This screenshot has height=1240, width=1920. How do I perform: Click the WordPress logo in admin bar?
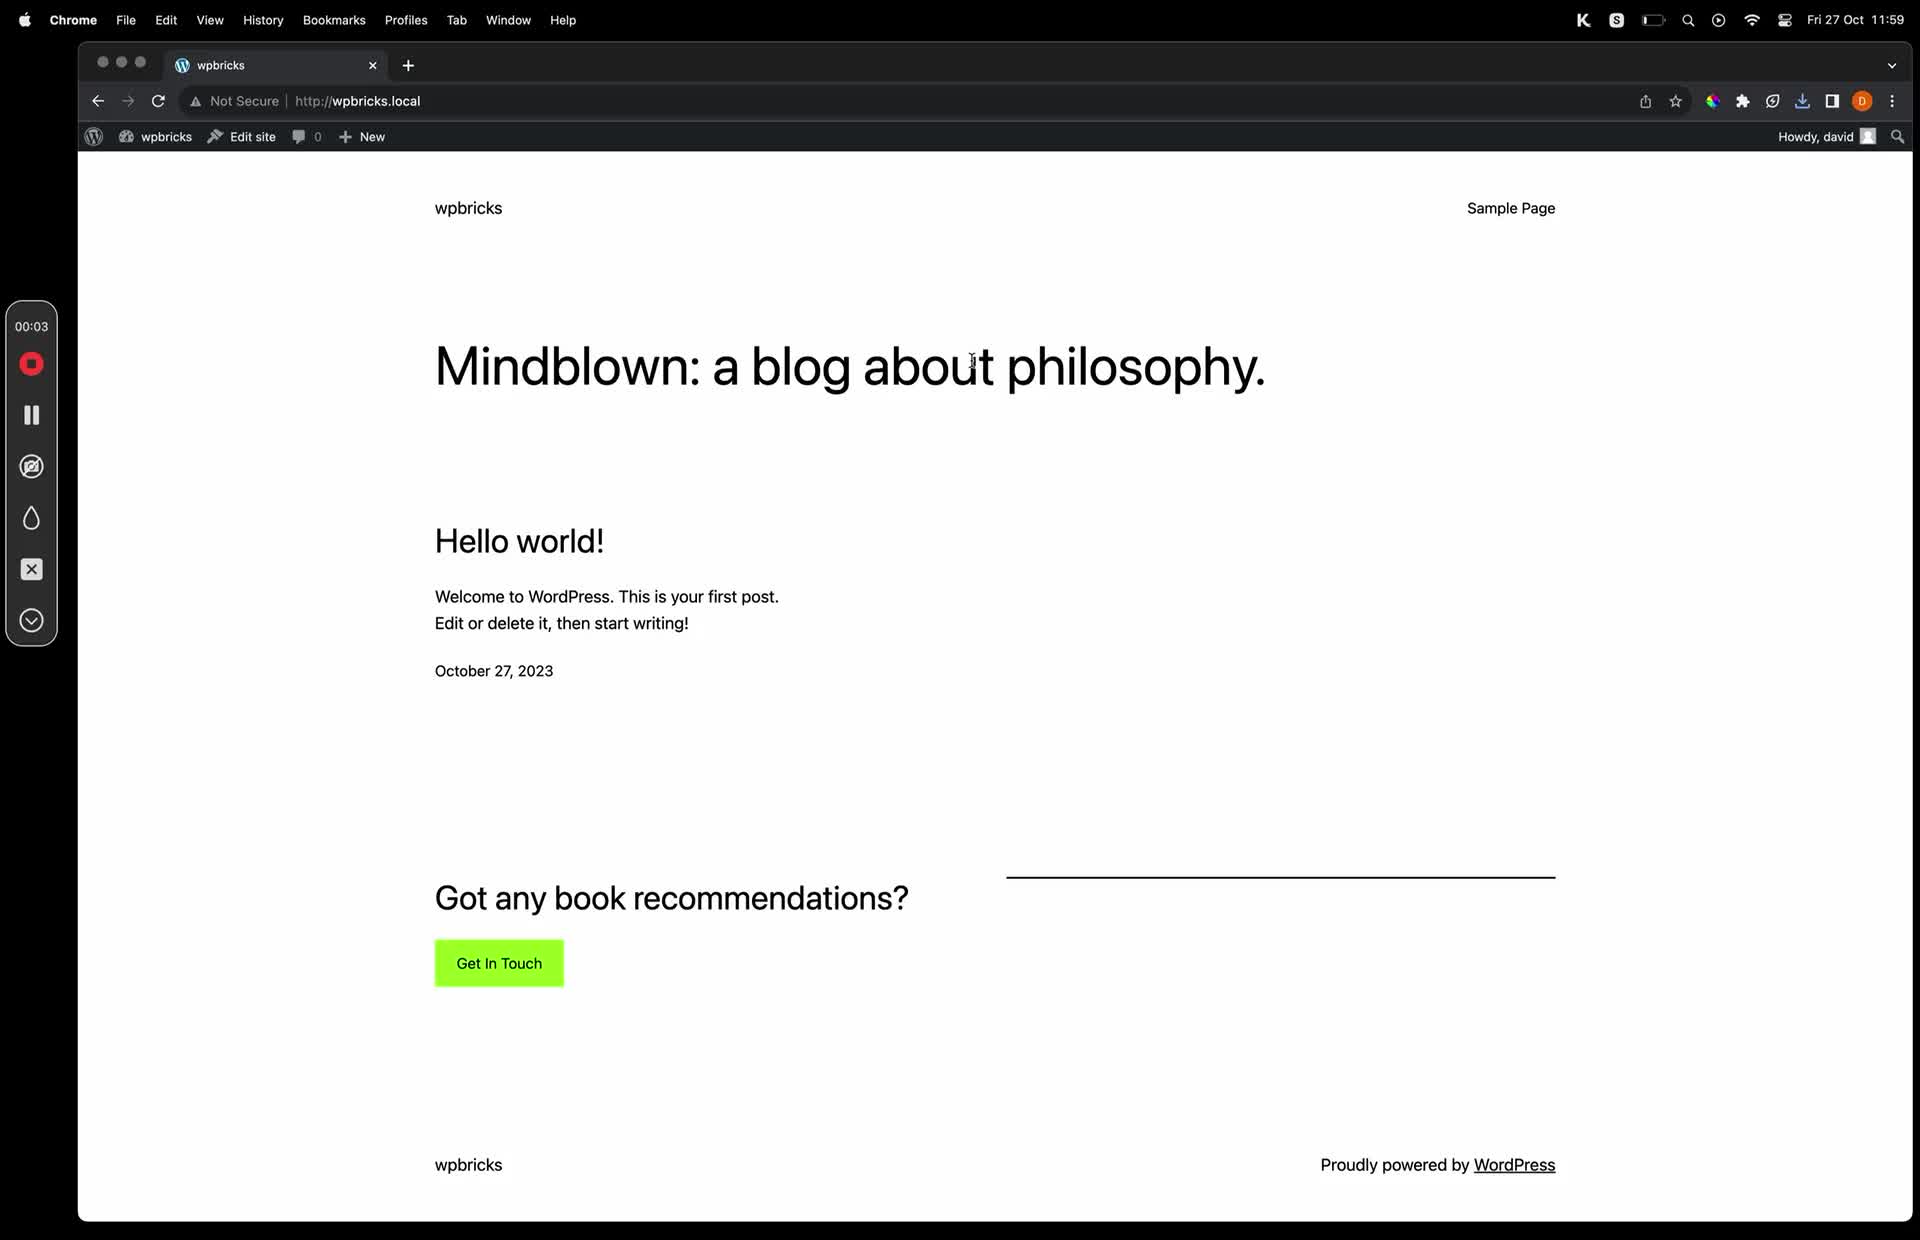(x=94, y=137)
